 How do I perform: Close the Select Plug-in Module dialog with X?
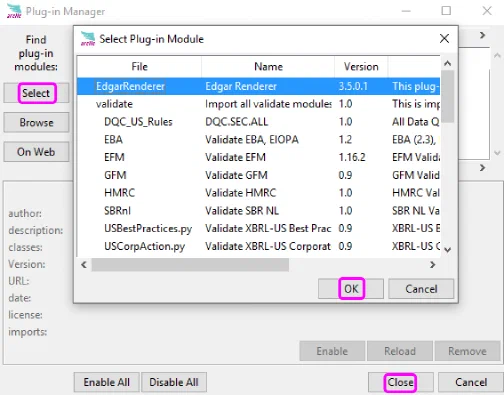(444, 39)
